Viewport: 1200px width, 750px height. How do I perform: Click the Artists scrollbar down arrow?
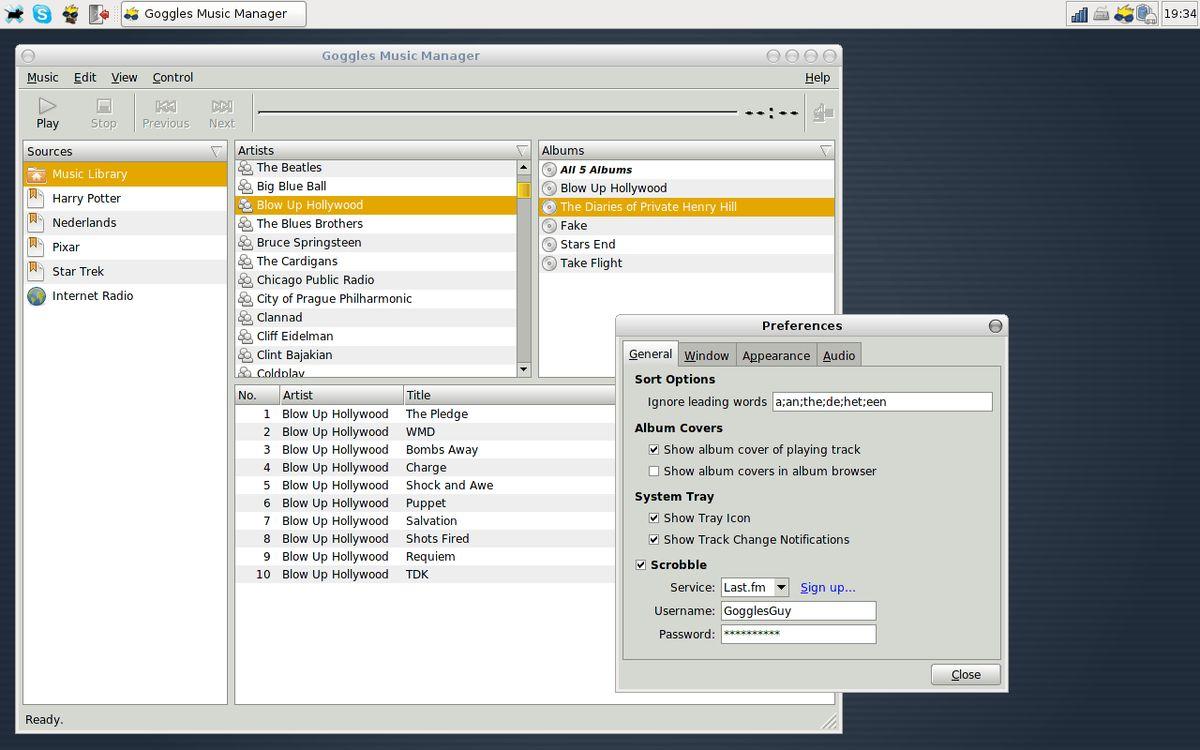(524, 370)
